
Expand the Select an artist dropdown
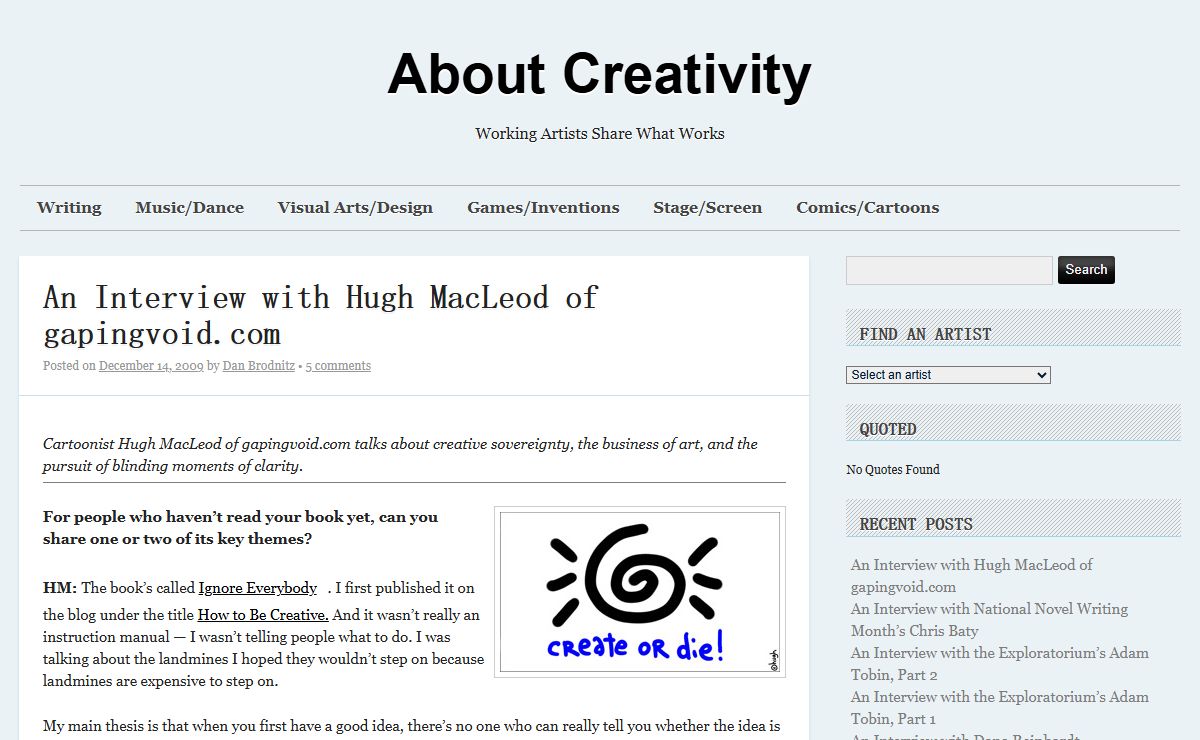[948, 375]
